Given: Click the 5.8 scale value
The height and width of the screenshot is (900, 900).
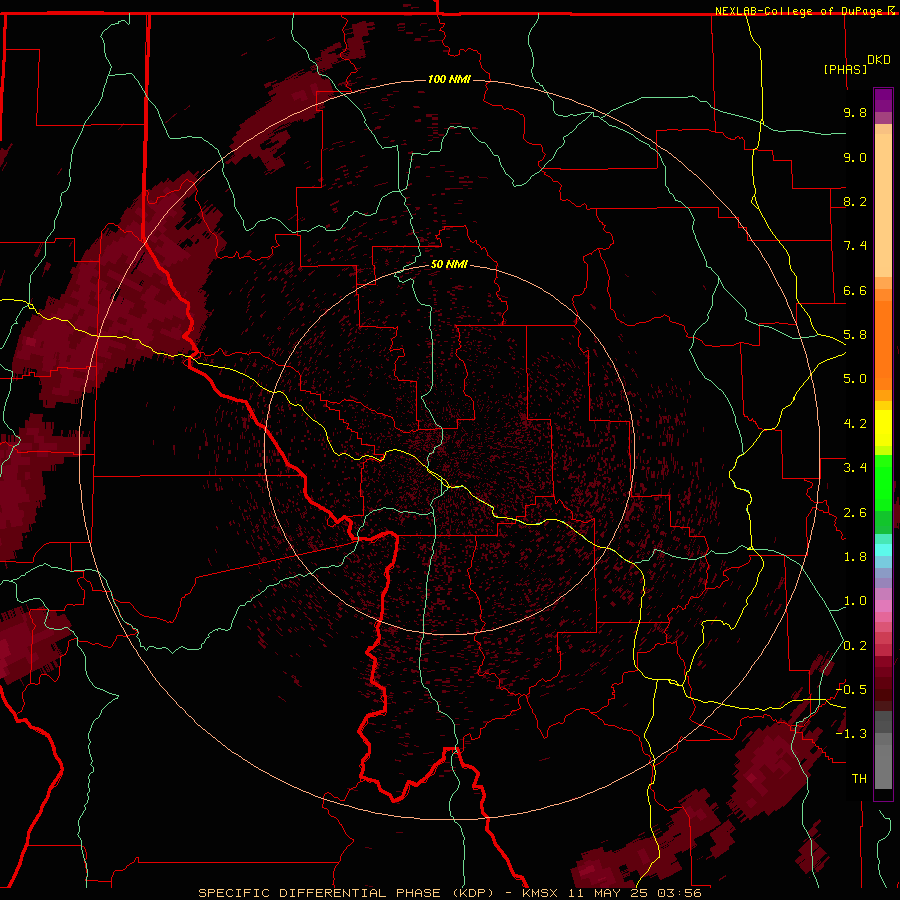Looking at the screenshot, I should click(x=855, y=335).
